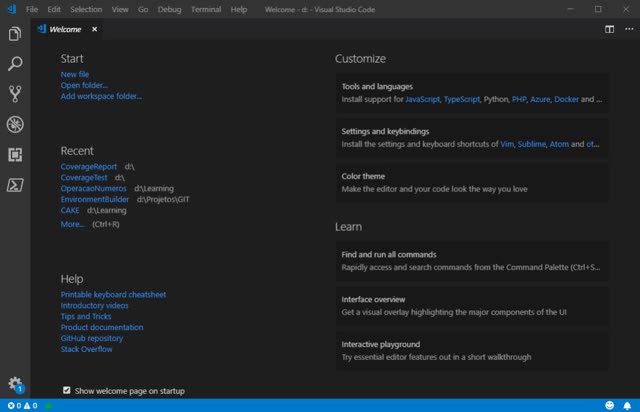
Task: Click the PHP language support link
Action: point(519,99)
